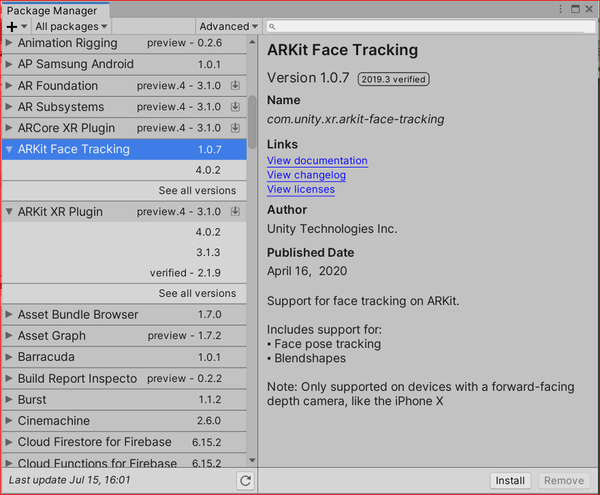Screen dimensions: 600x495
Task: Click the Install button
Action: click(x=510, y=480)
